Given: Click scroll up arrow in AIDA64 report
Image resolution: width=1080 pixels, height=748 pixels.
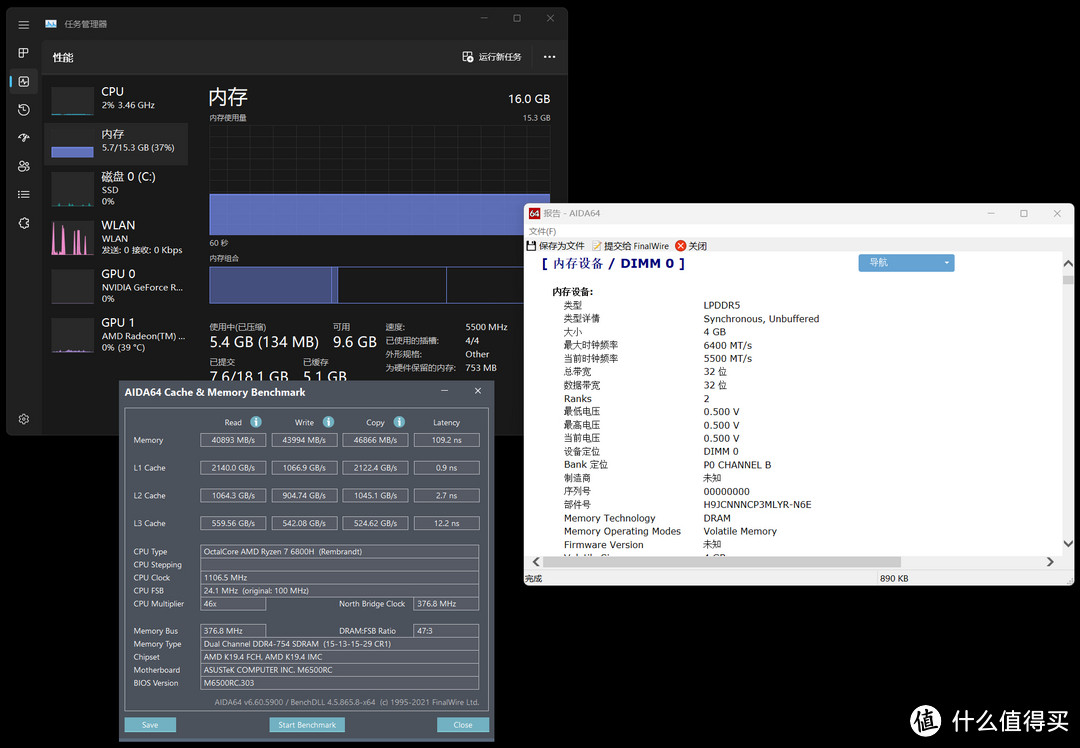Looking at the screenshot, I should point(1068,263).
